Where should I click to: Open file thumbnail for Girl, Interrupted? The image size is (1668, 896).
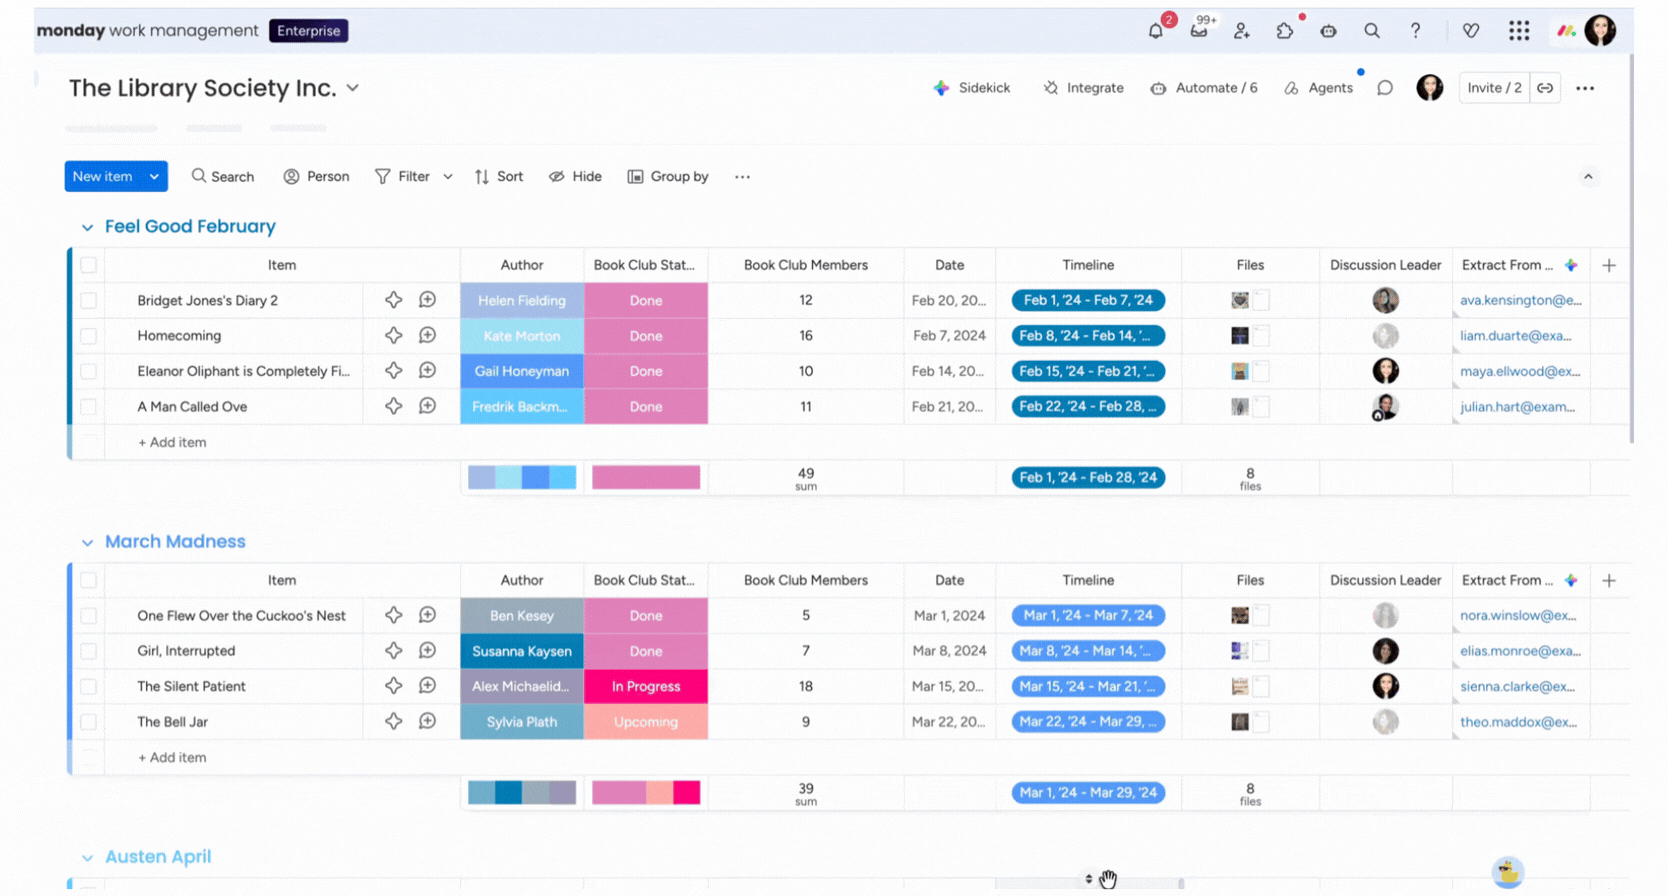click(x=1240, y=651)
